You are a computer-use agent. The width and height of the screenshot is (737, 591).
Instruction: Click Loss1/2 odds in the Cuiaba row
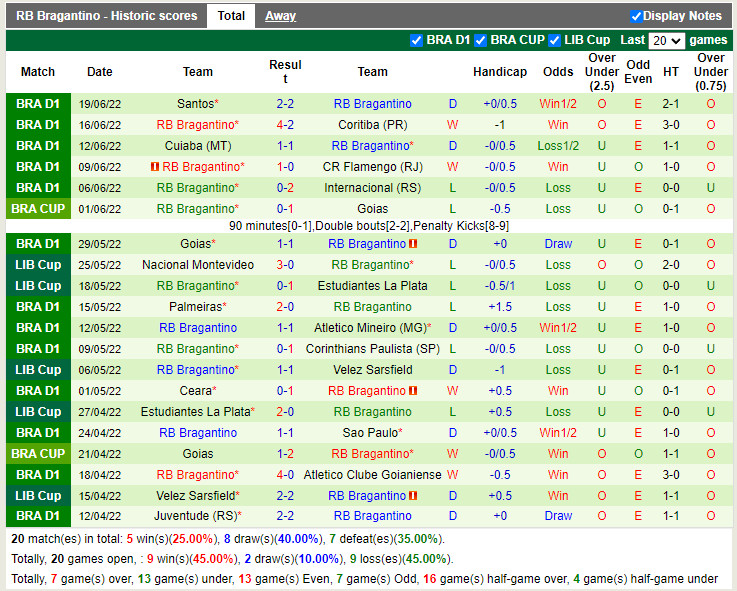coord(558,146)
